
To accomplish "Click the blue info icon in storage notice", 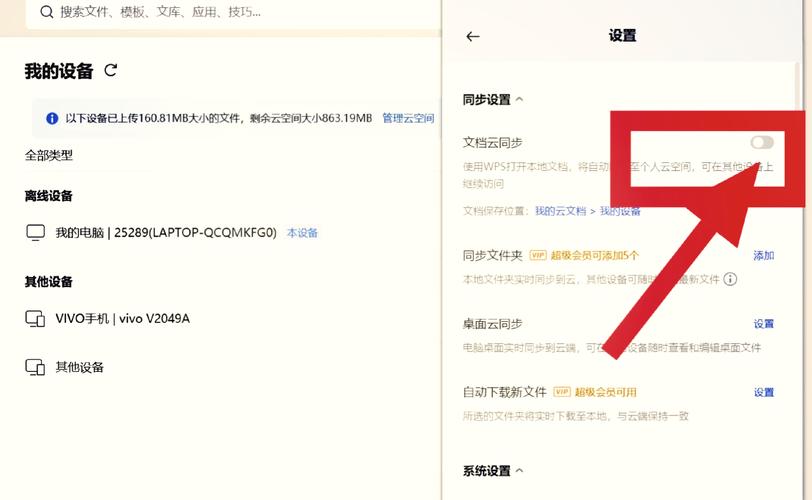I will pos(52,118).
